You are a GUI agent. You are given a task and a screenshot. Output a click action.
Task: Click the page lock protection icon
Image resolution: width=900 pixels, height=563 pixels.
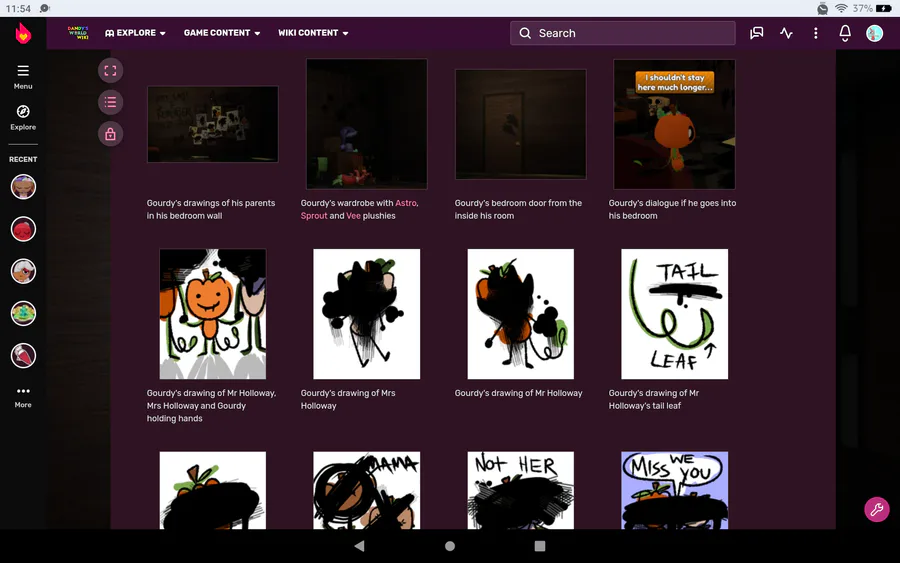pyautogui.click(x=110, y=134)
